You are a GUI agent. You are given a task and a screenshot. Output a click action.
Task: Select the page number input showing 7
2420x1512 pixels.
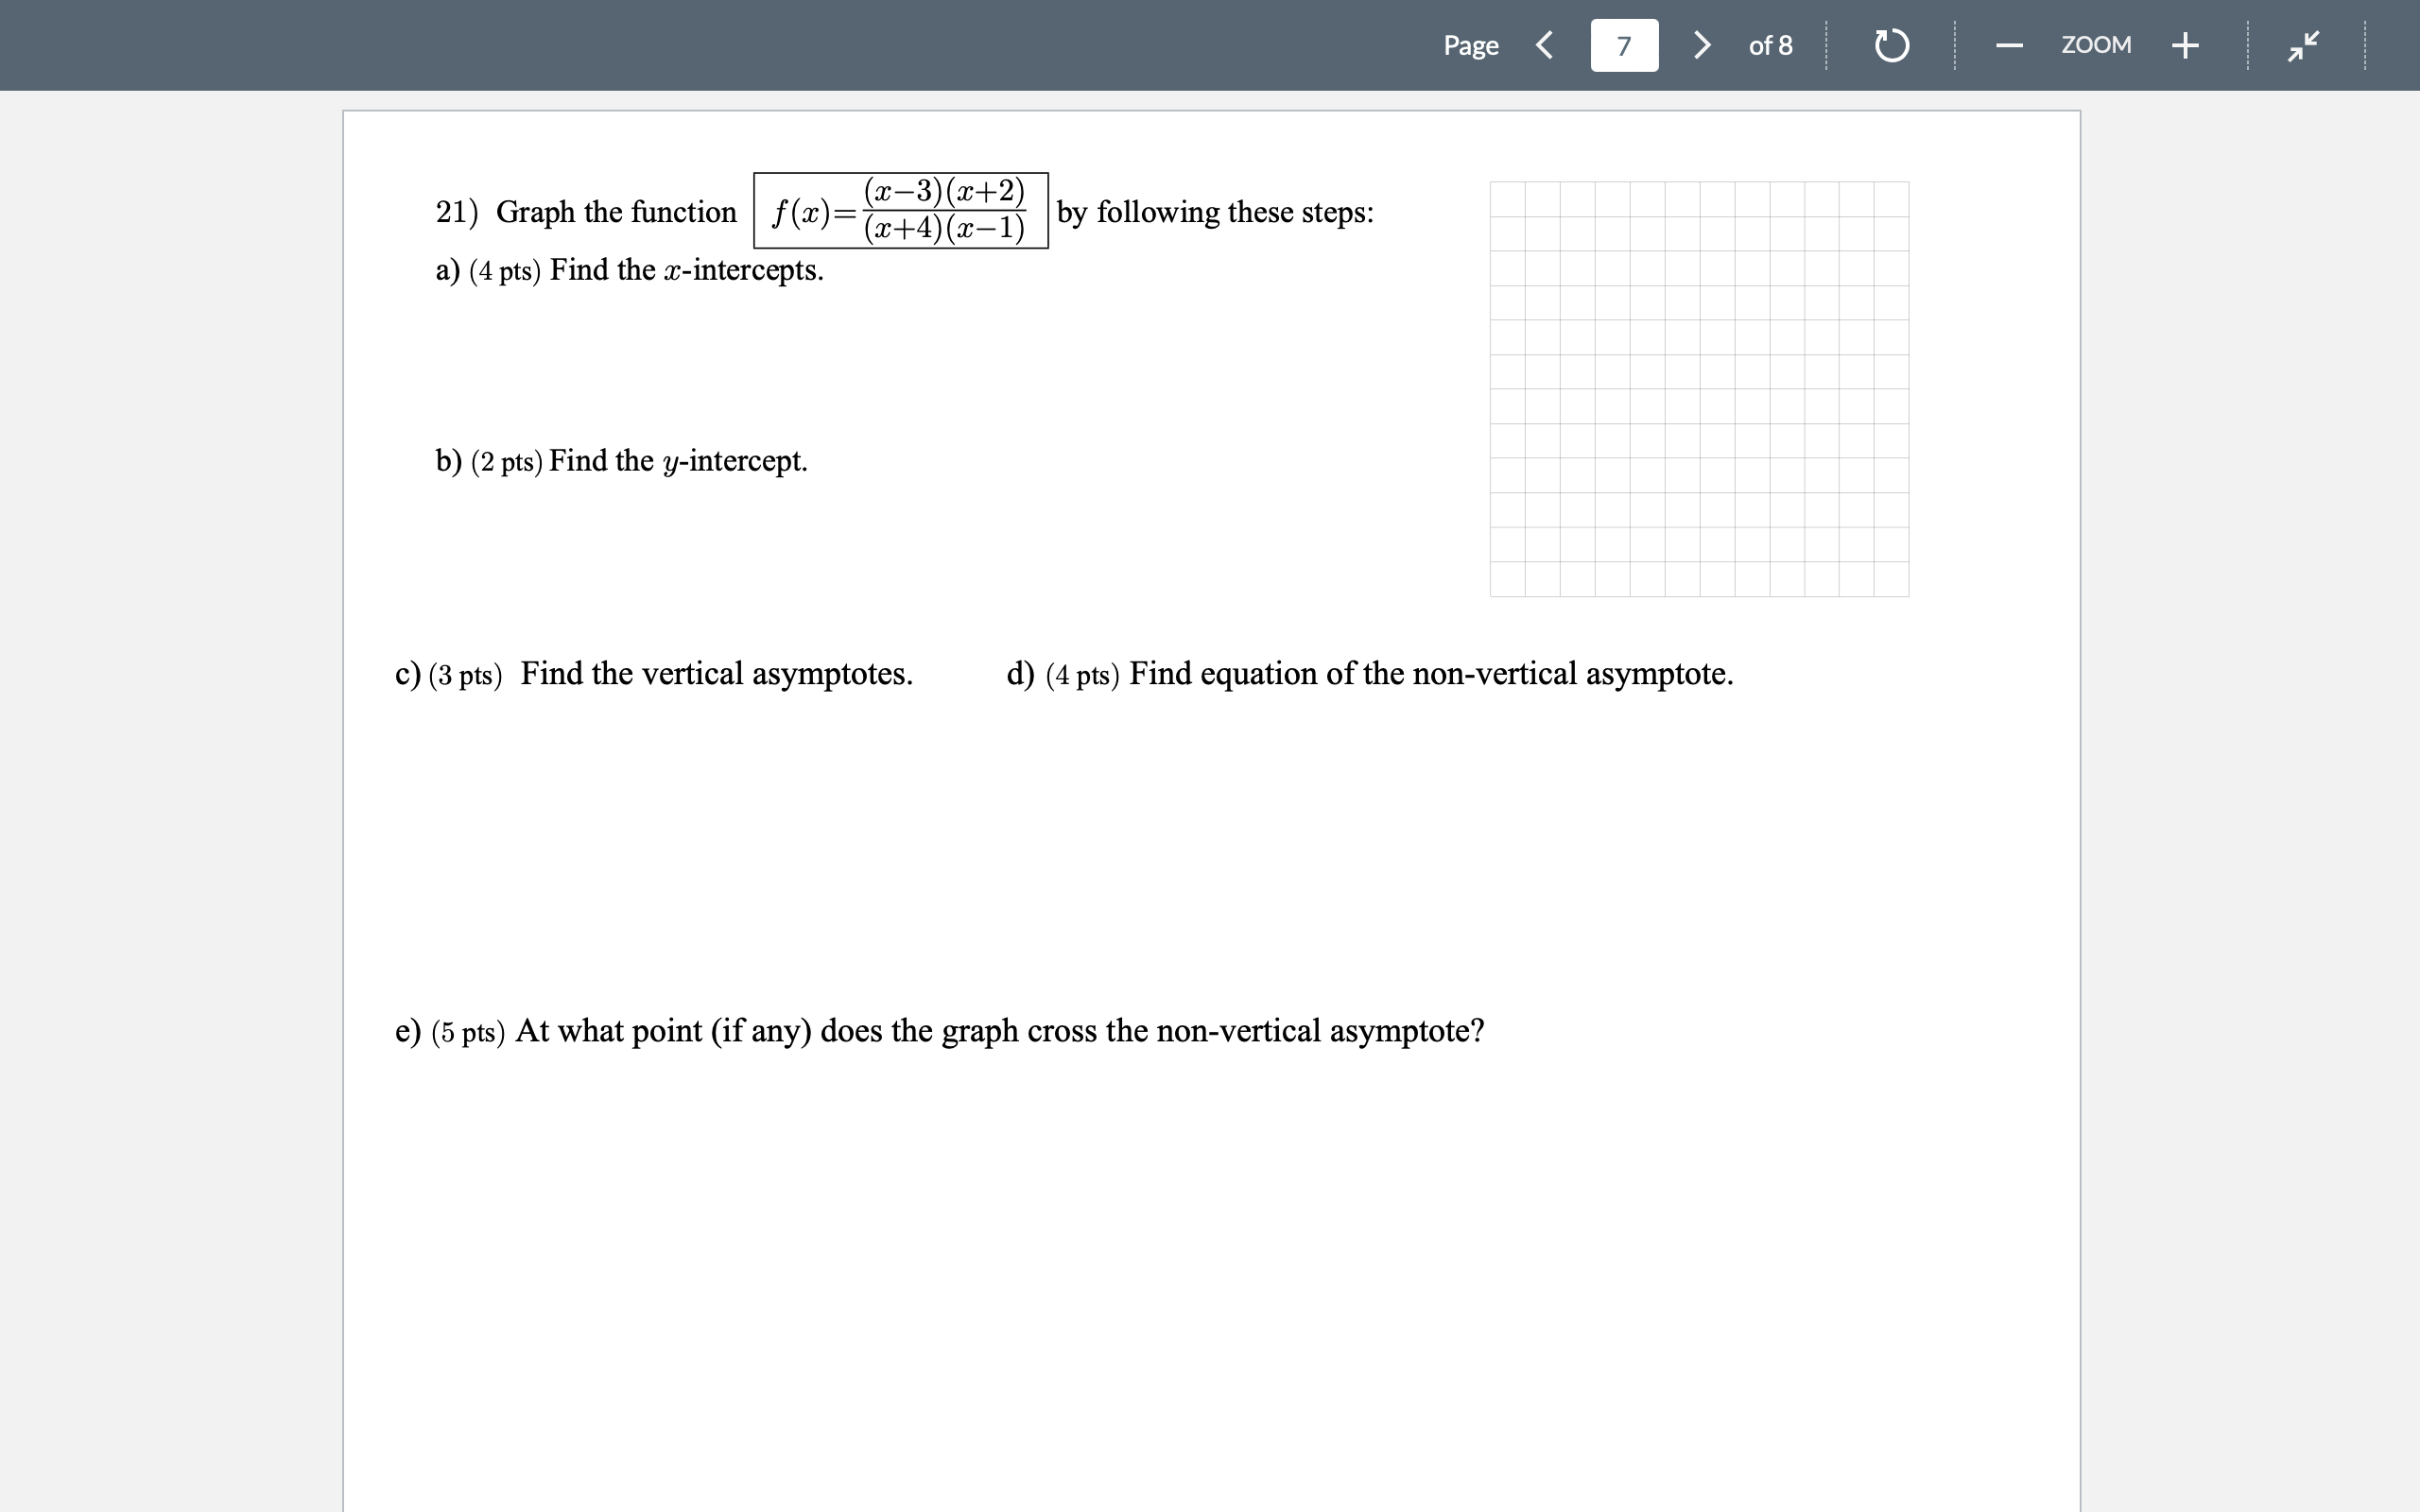(1623, 45)
